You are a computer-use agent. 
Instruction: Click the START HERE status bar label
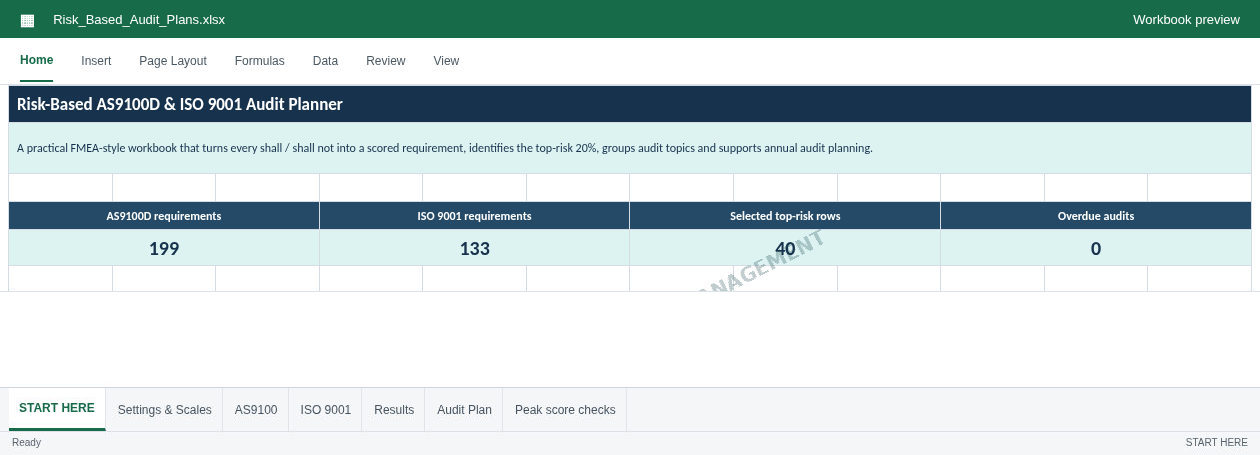(x=1216, y=443)
